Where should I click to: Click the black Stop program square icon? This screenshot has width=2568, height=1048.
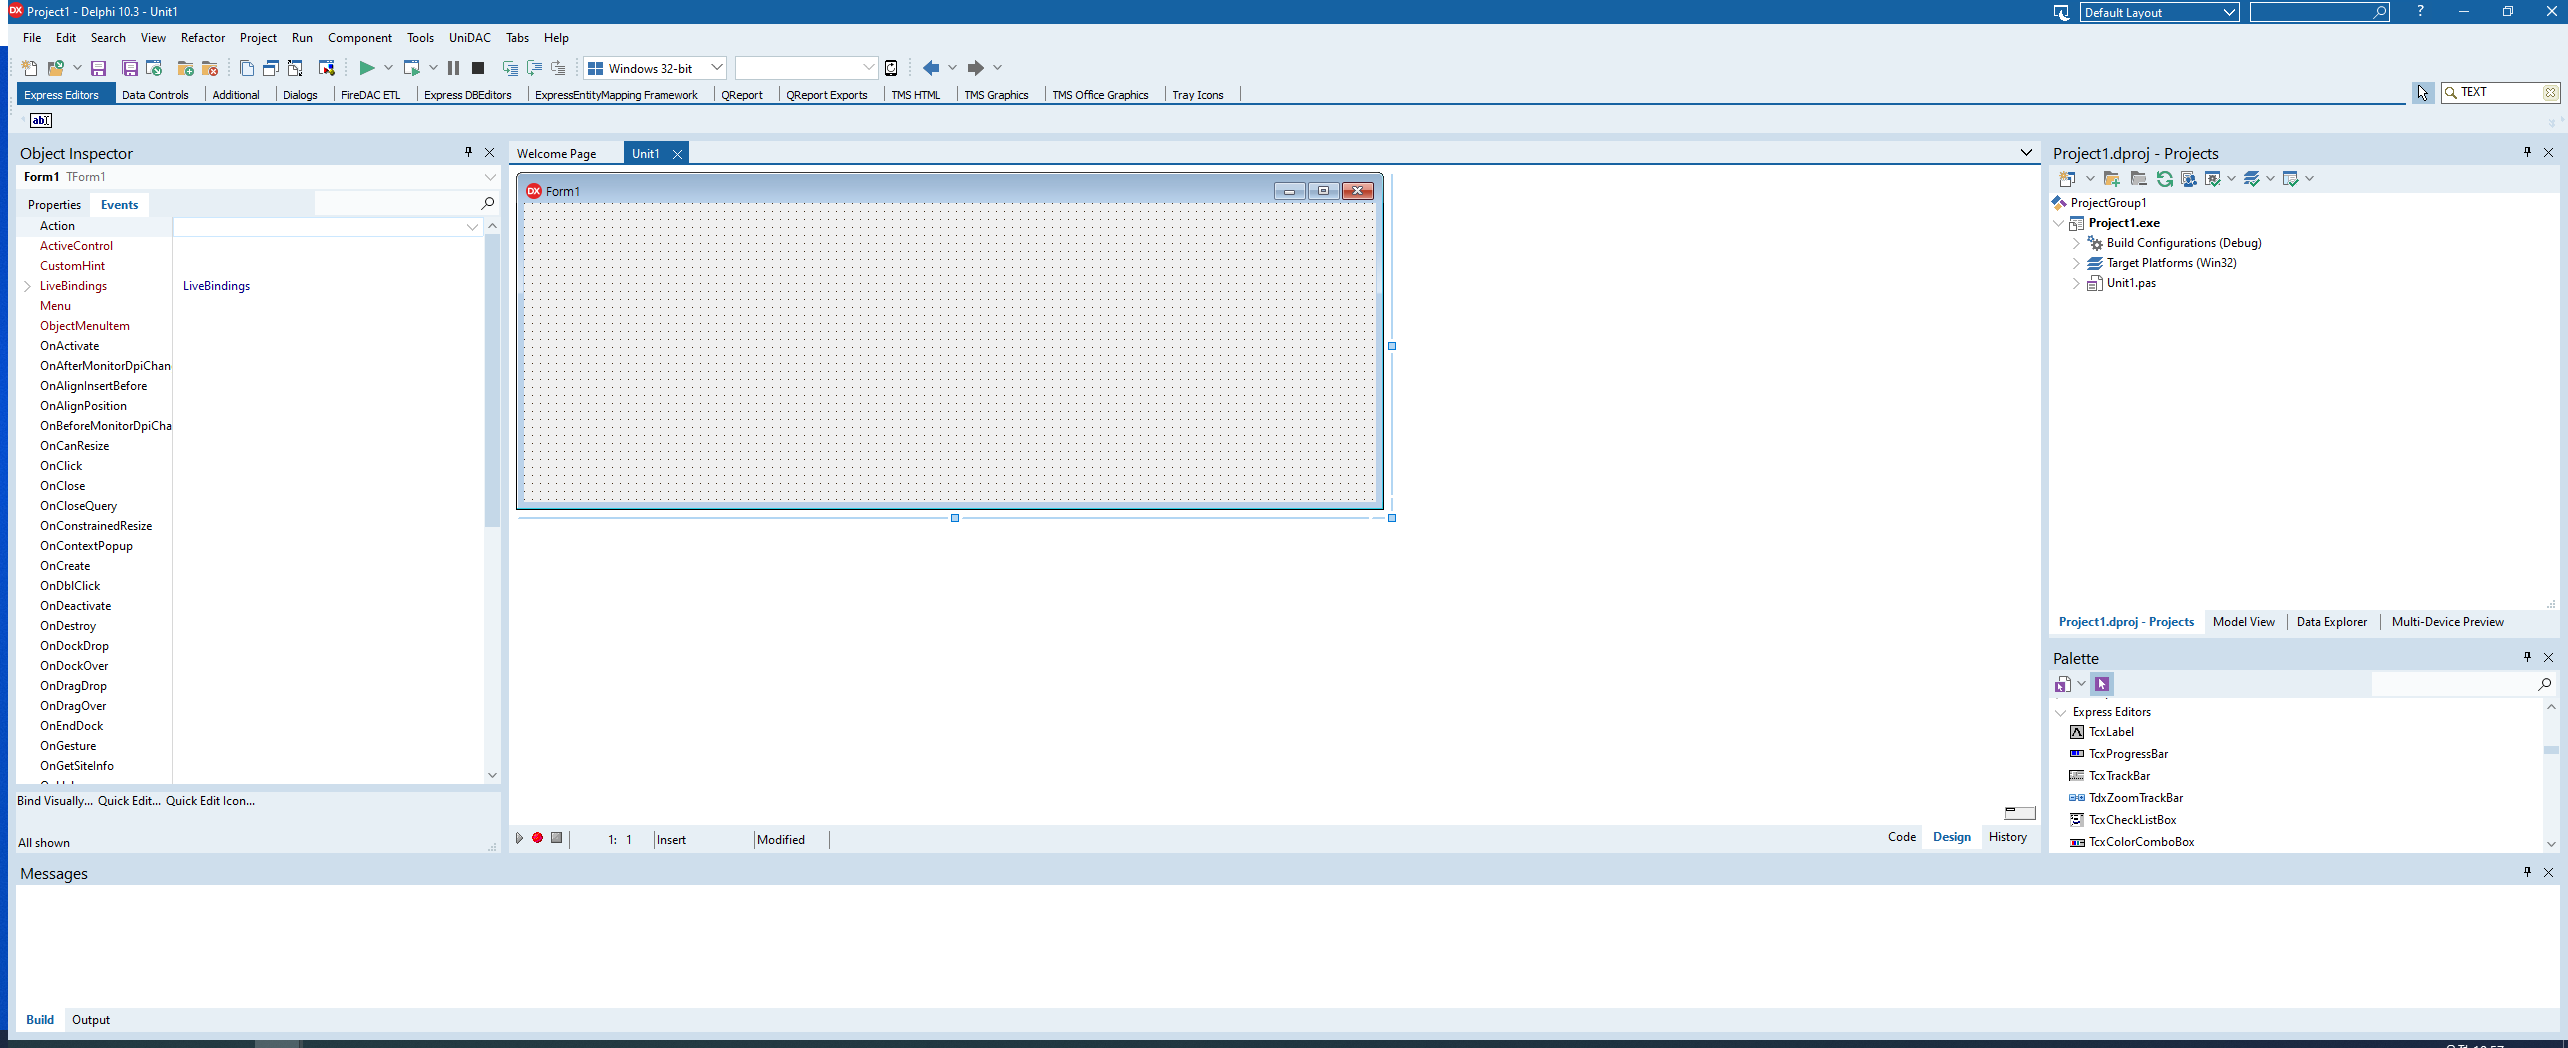click(478, 68)
